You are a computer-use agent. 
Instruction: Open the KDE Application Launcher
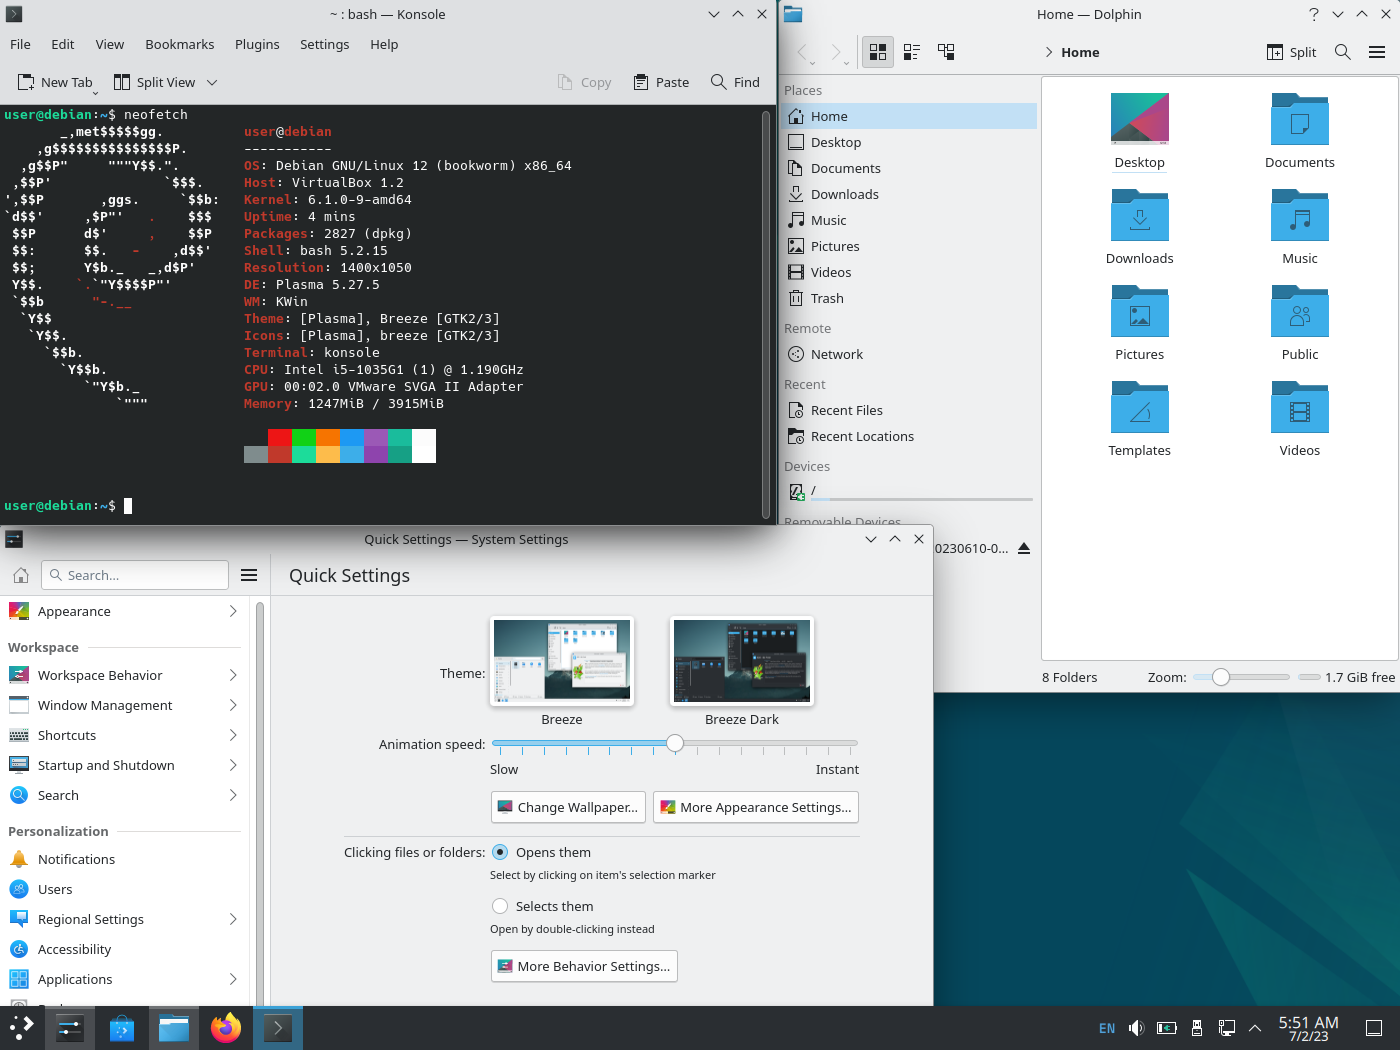(x=21, y=1027)
